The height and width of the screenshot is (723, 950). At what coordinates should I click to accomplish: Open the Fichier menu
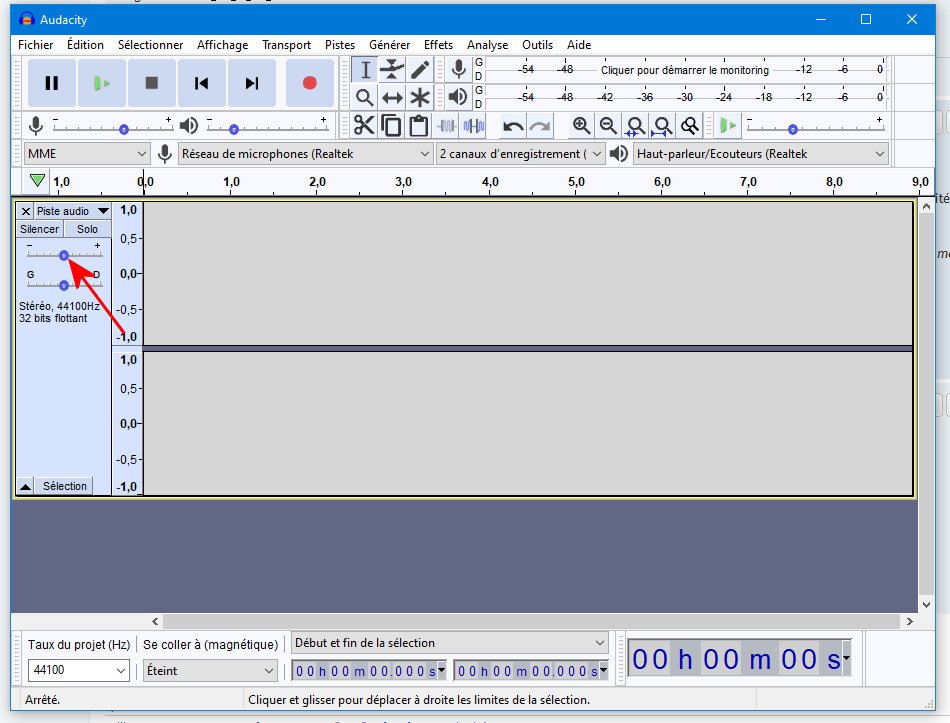pos(36,45)
